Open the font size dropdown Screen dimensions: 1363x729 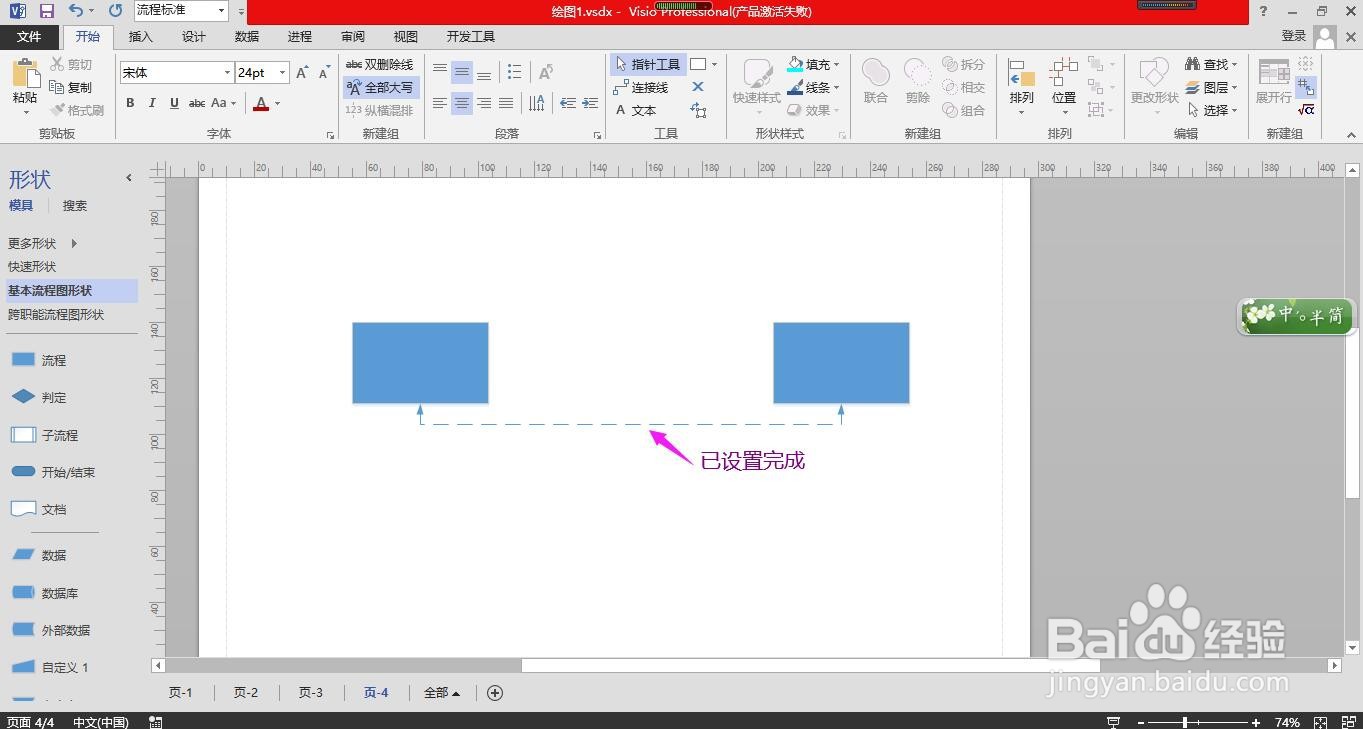(x=282, y=73)
